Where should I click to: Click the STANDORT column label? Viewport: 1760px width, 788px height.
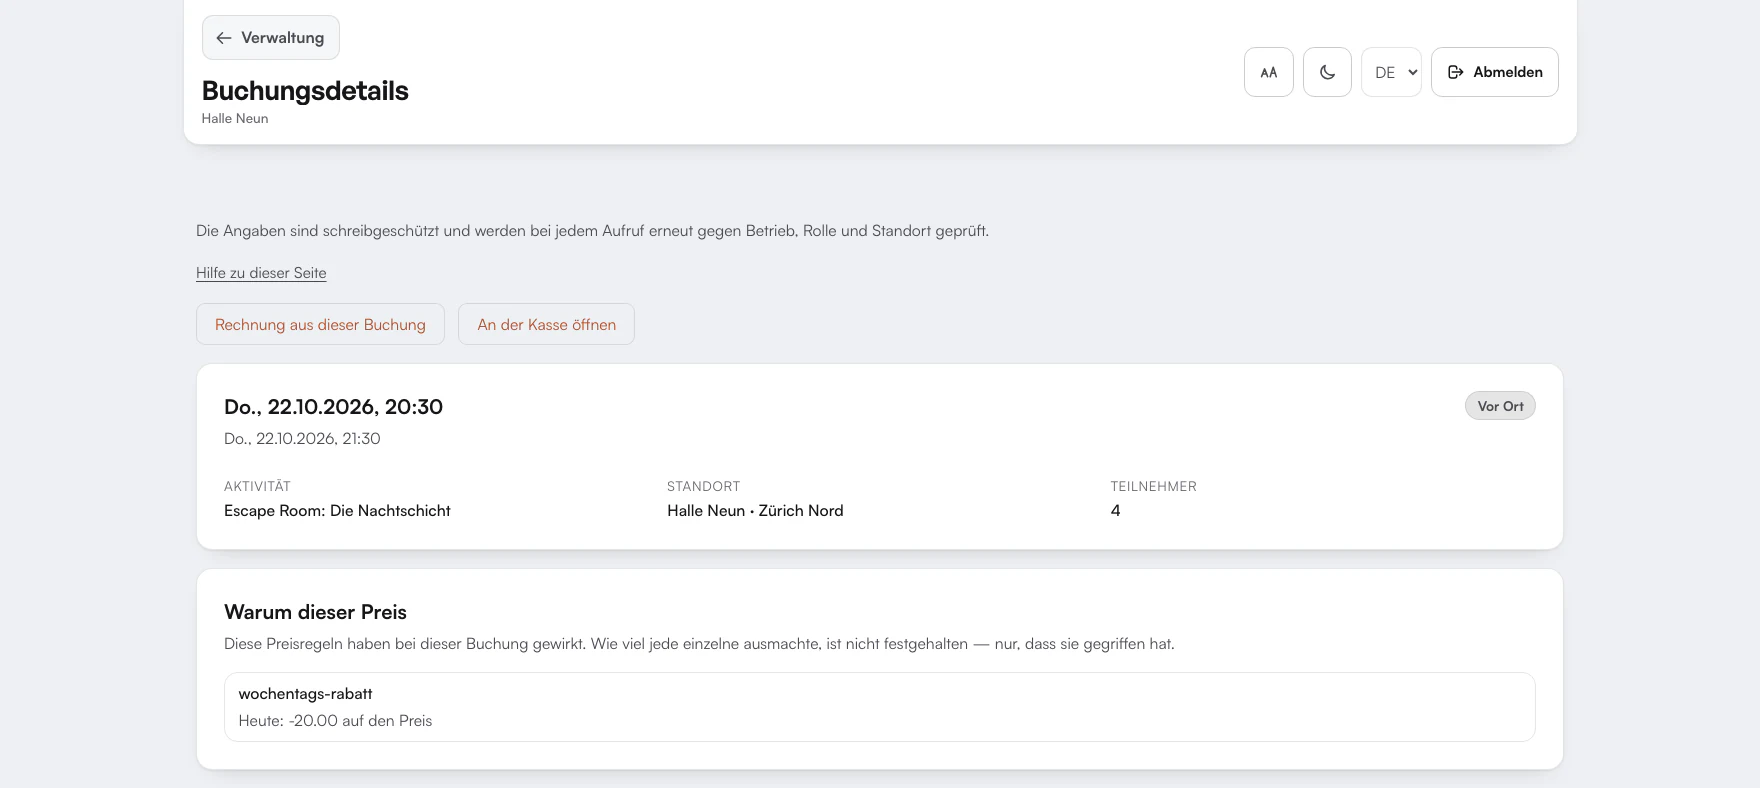click(703, 486)
